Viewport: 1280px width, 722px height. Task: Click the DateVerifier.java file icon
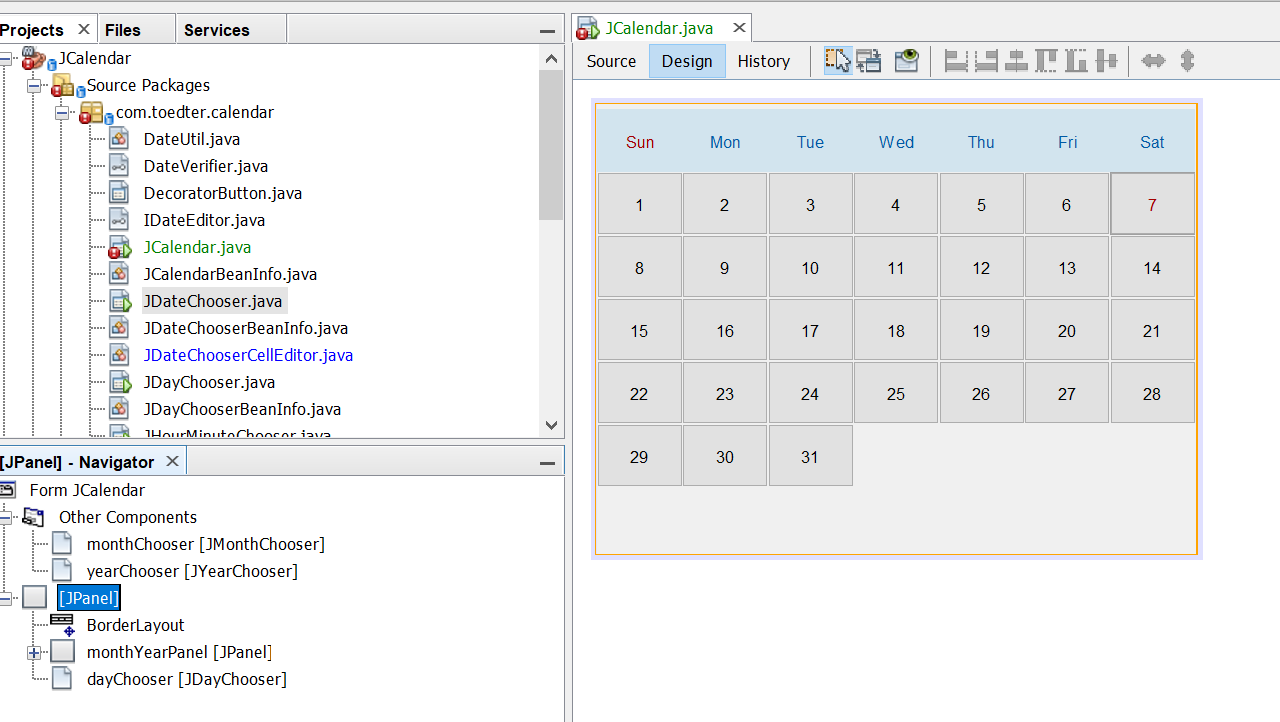coord(119,166)
